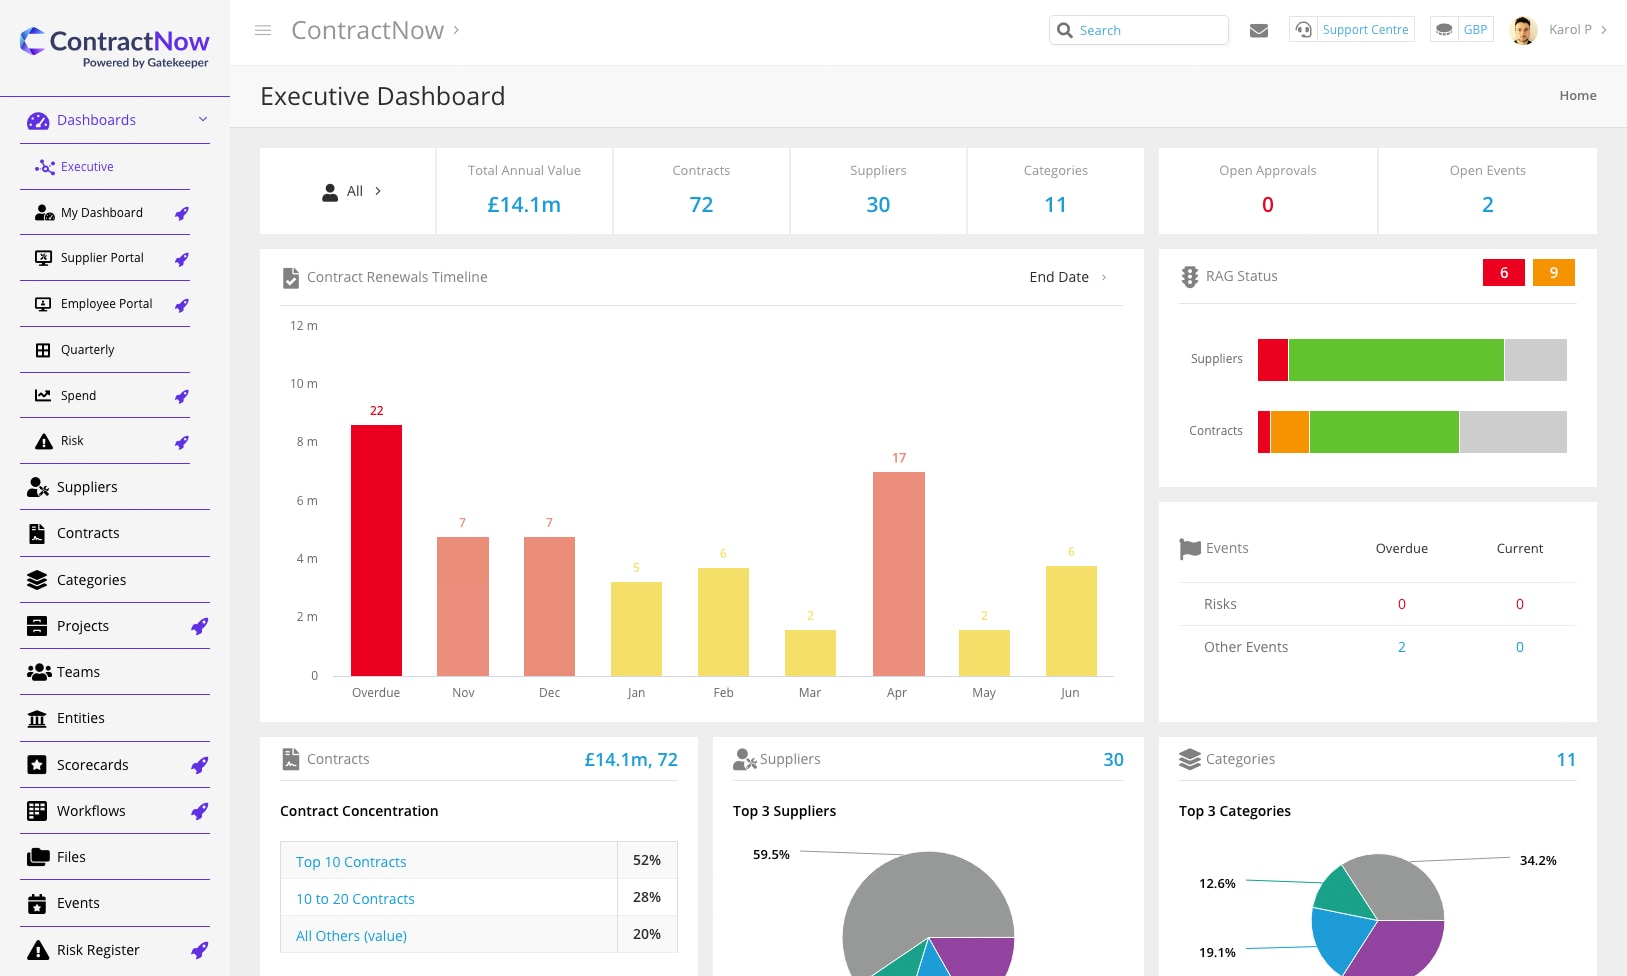Image resolution: width=1627 pixels, height=976 pixels.
Task: Click the Workflows rocket icon
Action: 200,811
